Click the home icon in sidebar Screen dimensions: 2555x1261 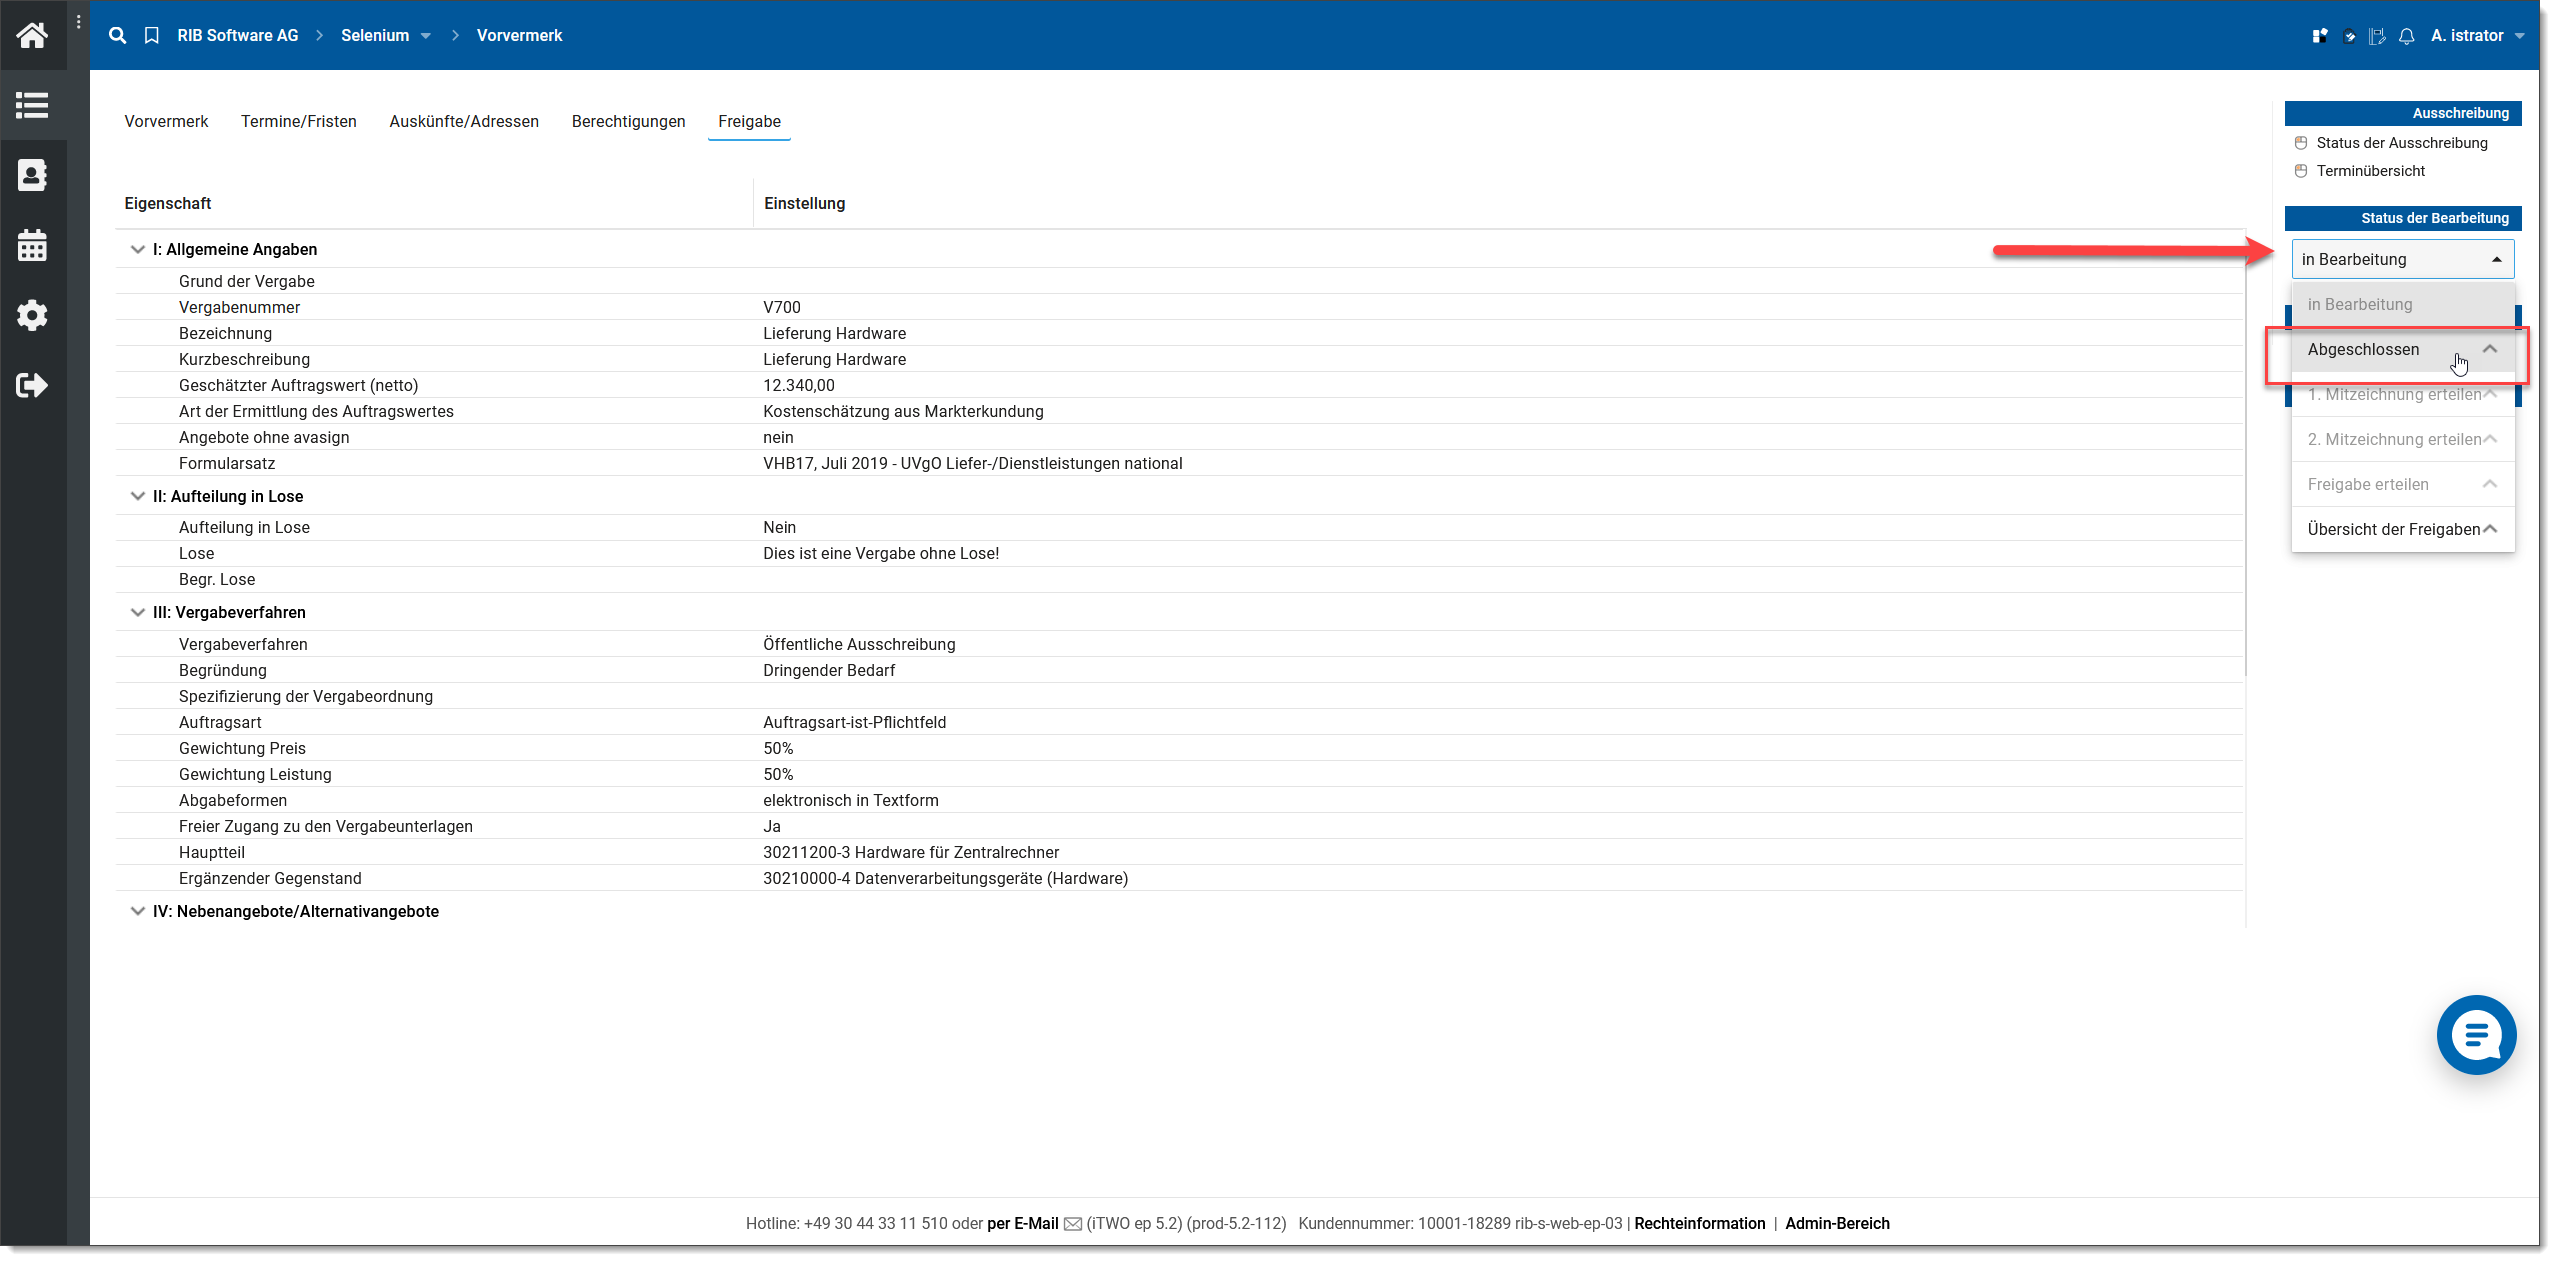32,36
